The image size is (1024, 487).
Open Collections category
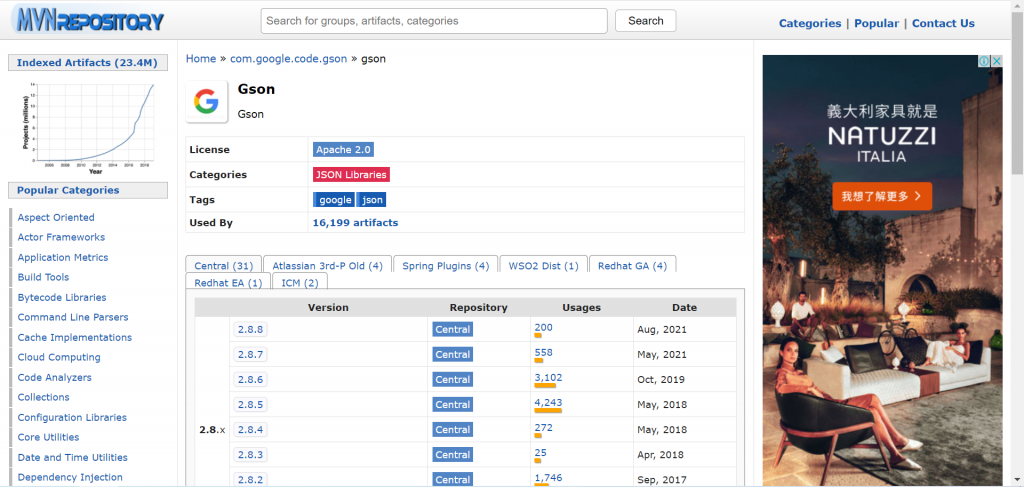click(43, 398)
